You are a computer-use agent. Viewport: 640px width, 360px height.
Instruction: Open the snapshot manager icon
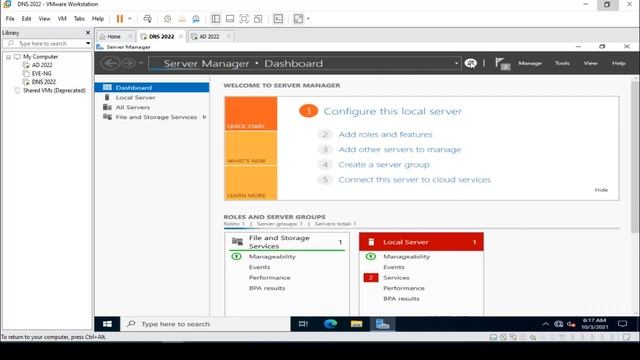click(196, 19)
